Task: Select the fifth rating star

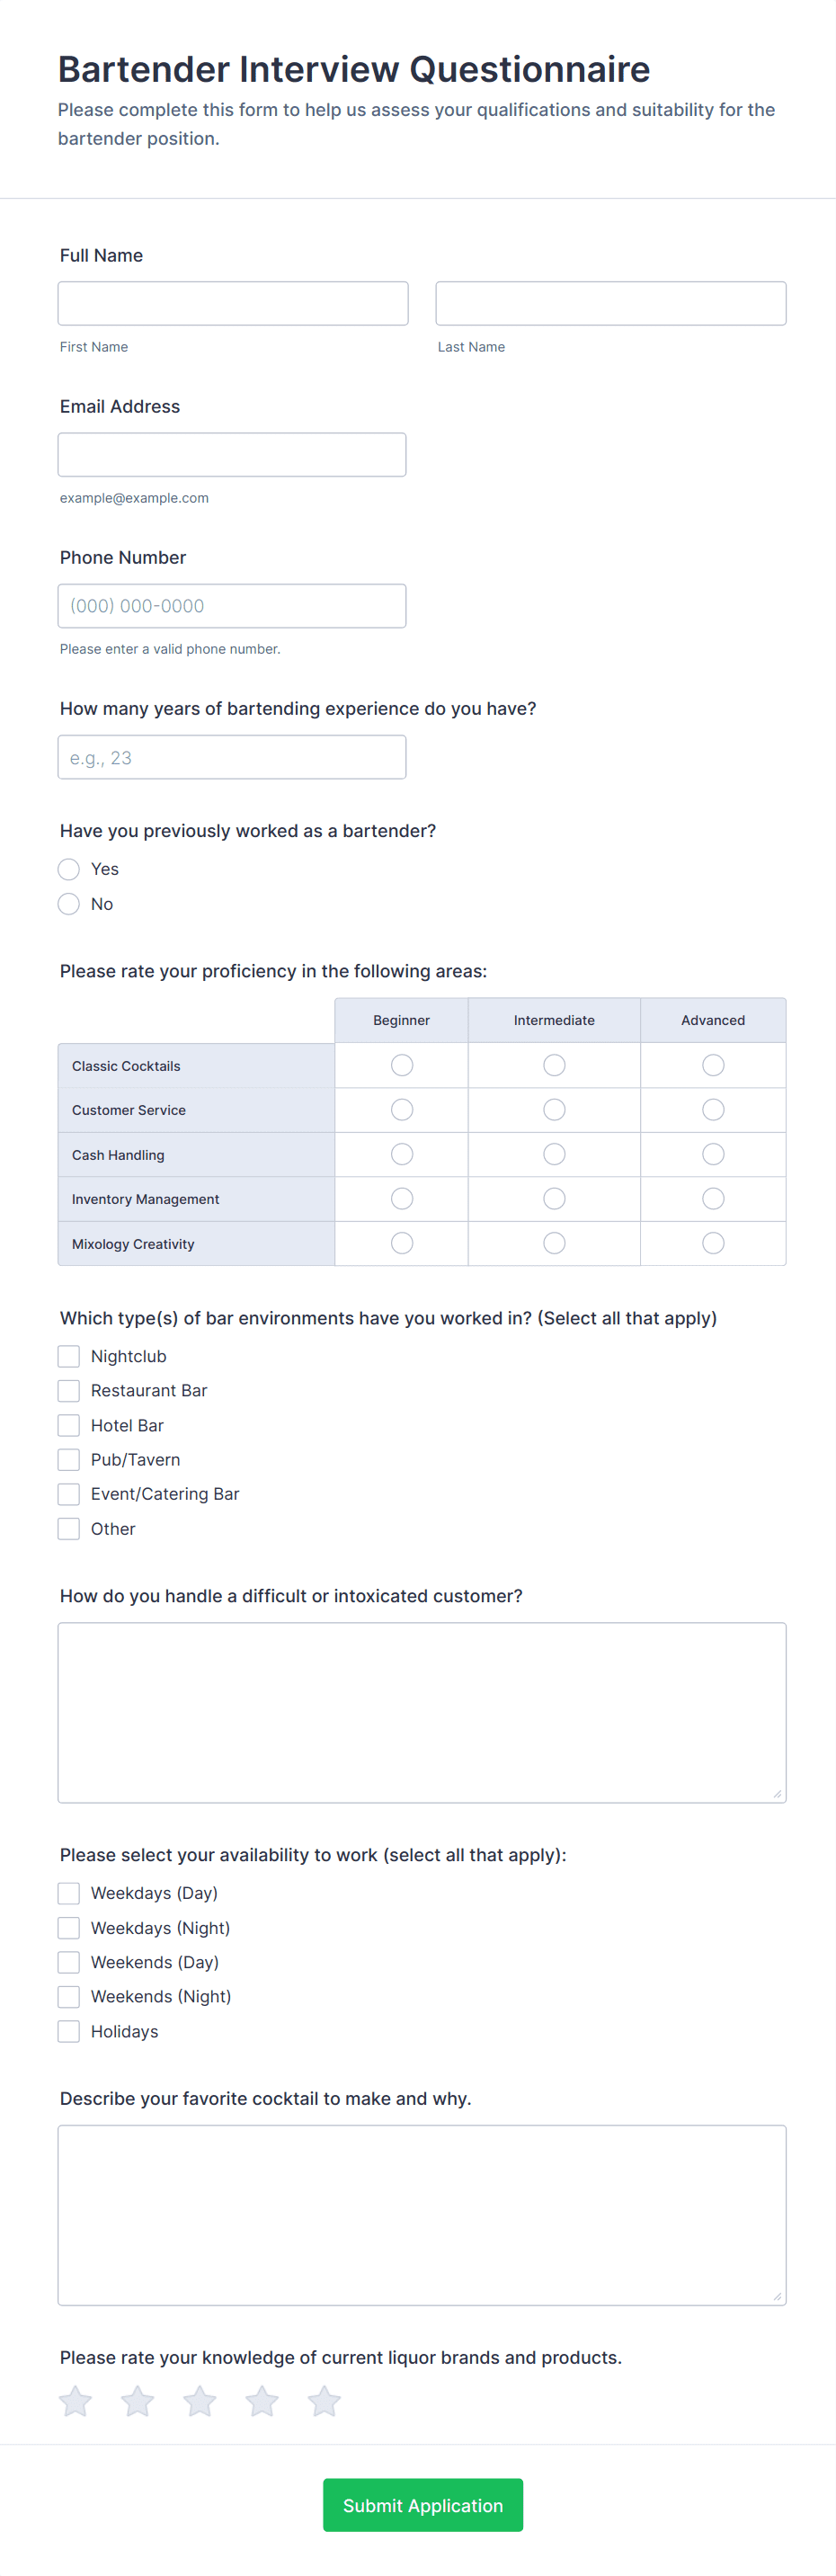Action: coord(324,2400)
